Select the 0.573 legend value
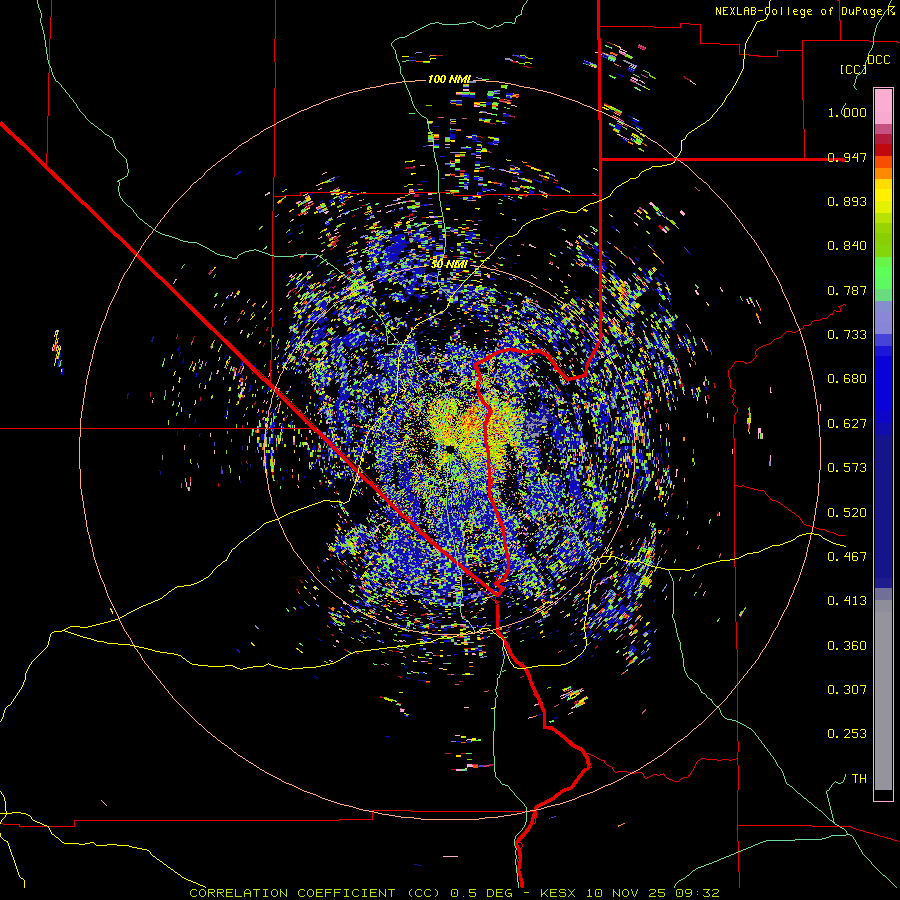This screenshot has height=900, width=900. [847, 468]
